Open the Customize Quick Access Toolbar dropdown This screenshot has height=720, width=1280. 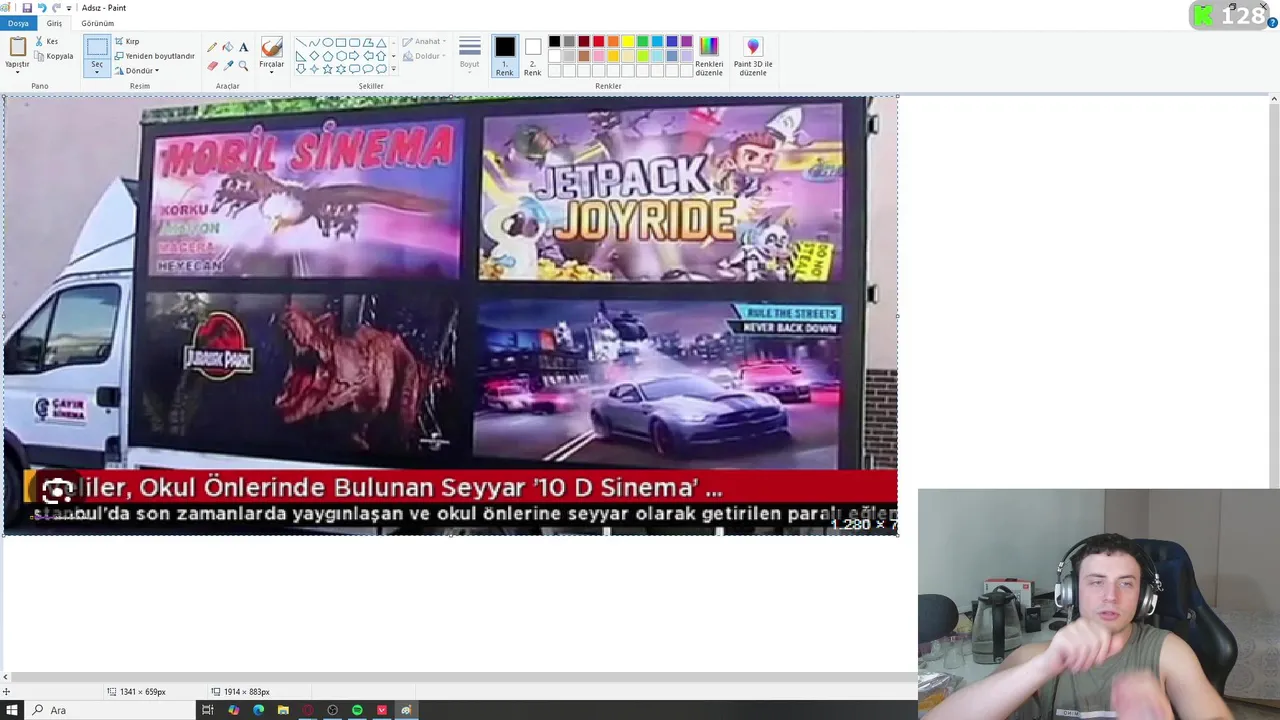[x=69, y=8]
